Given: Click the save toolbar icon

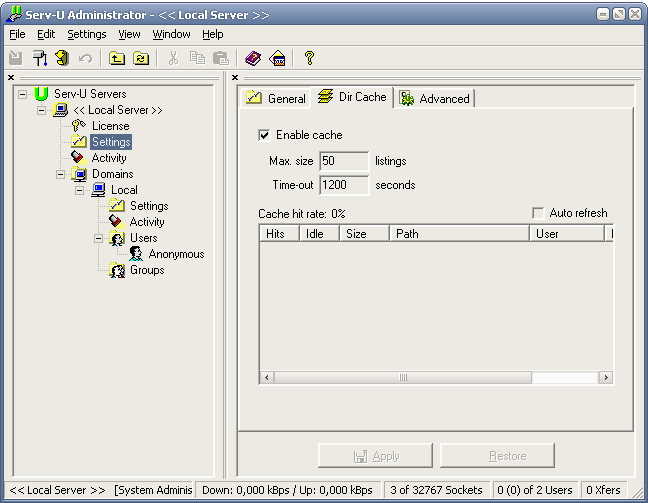Looking at the screenshot, I should tap(16, 58).
